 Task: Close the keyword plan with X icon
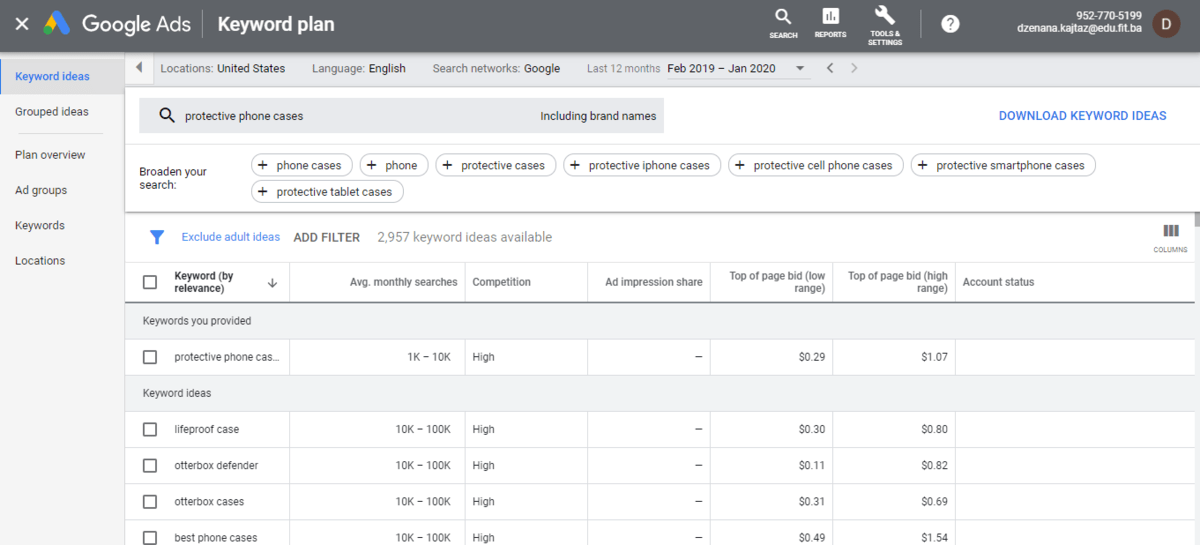tap(22, 24)
